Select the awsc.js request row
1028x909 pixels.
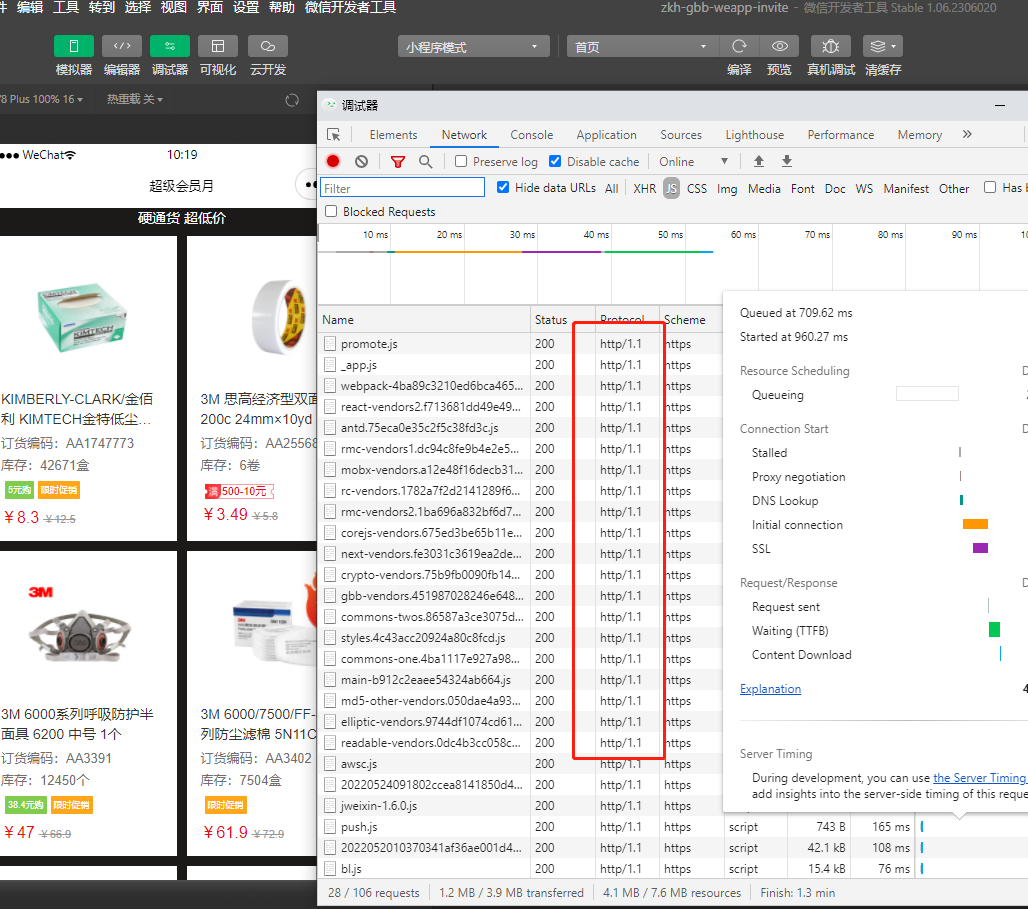(x=521, y=763)
